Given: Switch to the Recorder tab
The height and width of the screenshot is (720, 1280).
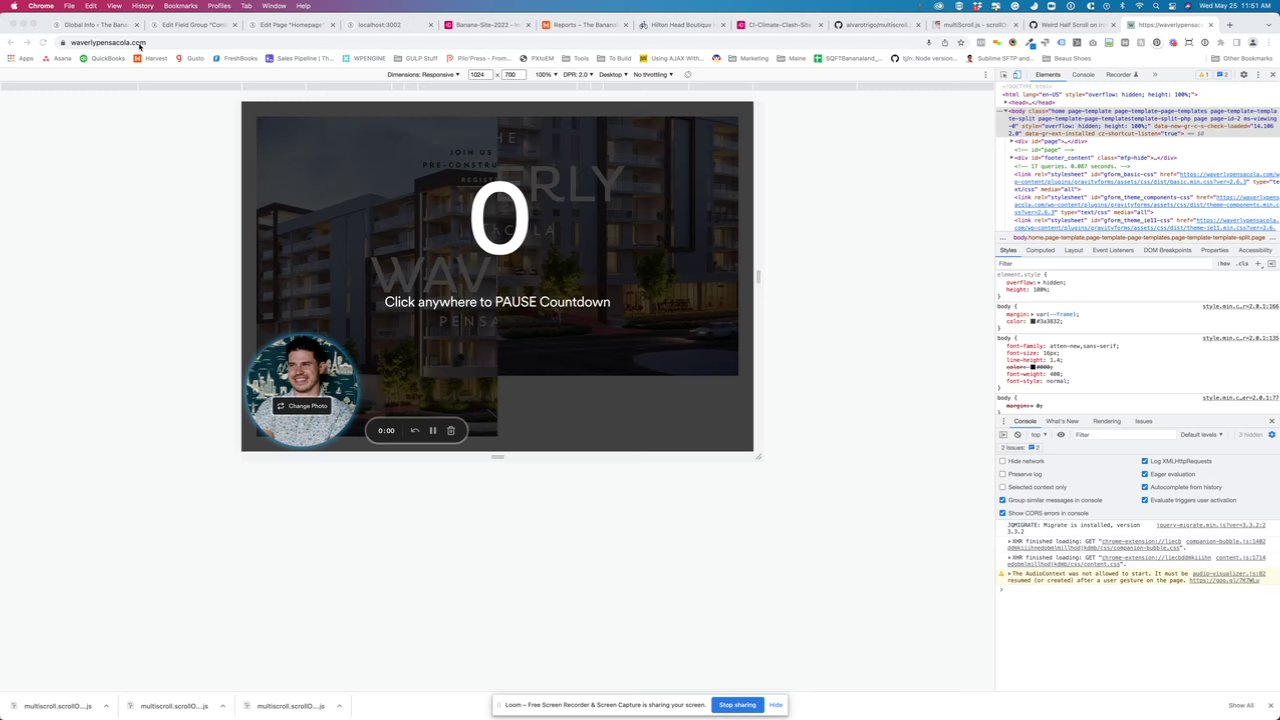Looking at the screenshot, I should [x=1121, y=75].
